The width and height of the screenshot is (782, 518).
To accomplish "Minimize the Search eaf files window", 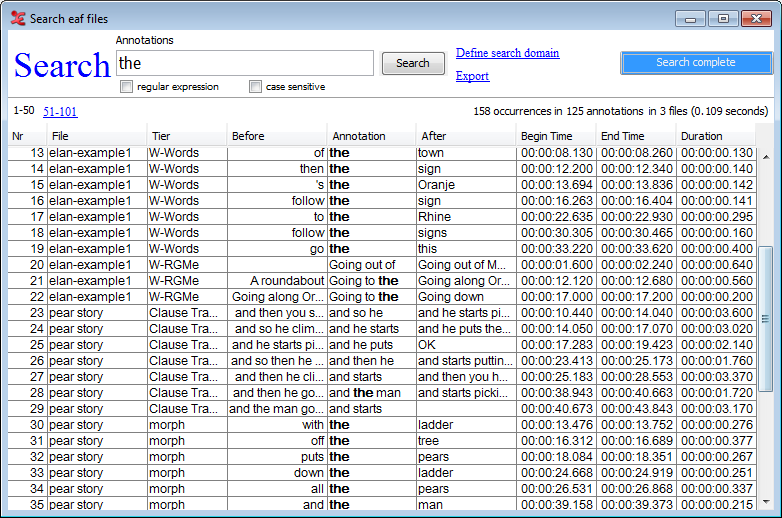I will [x=690, y=19].
